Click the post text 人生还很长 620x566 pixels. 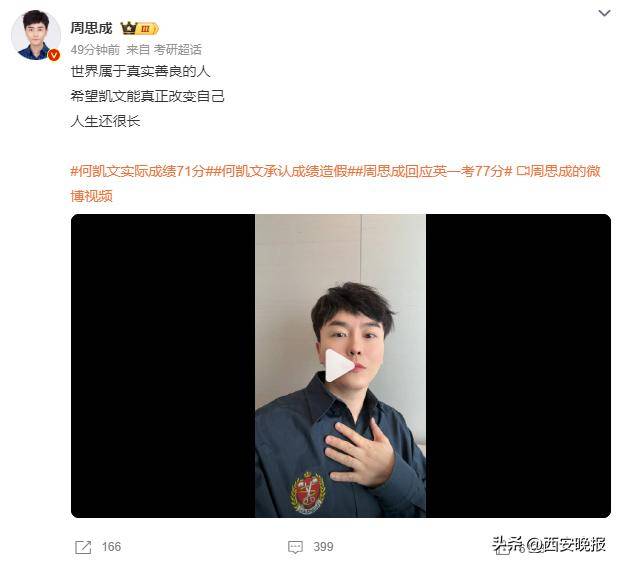pos(106,121)
